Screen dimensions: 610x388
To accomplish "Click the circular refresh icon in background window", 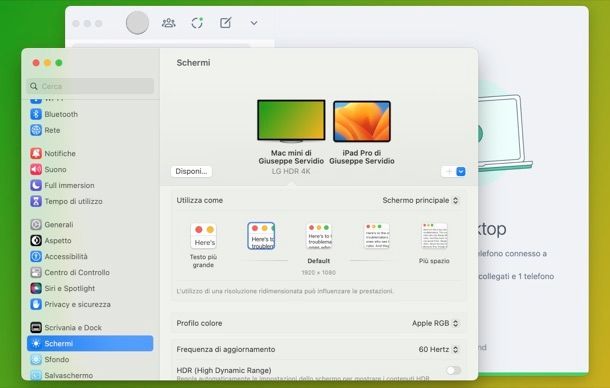I will (197, 23).
